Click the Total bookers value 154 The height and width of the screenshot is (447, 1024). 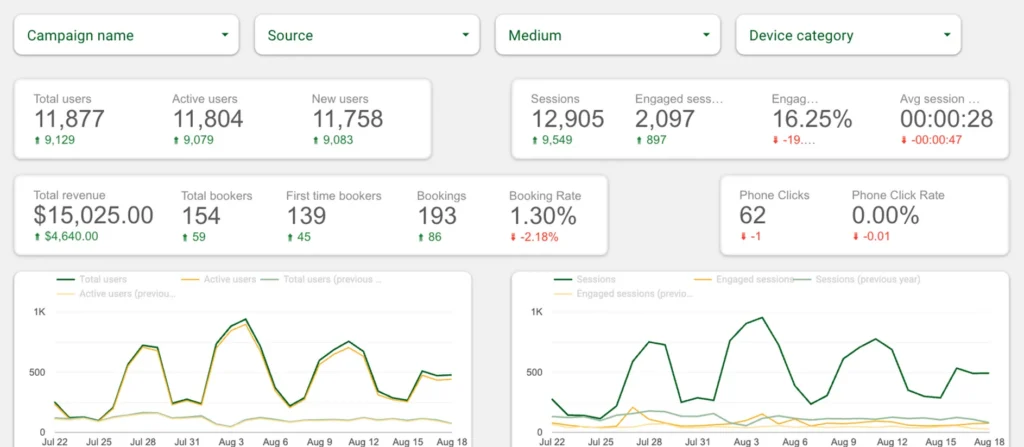(x=201, y=215)
